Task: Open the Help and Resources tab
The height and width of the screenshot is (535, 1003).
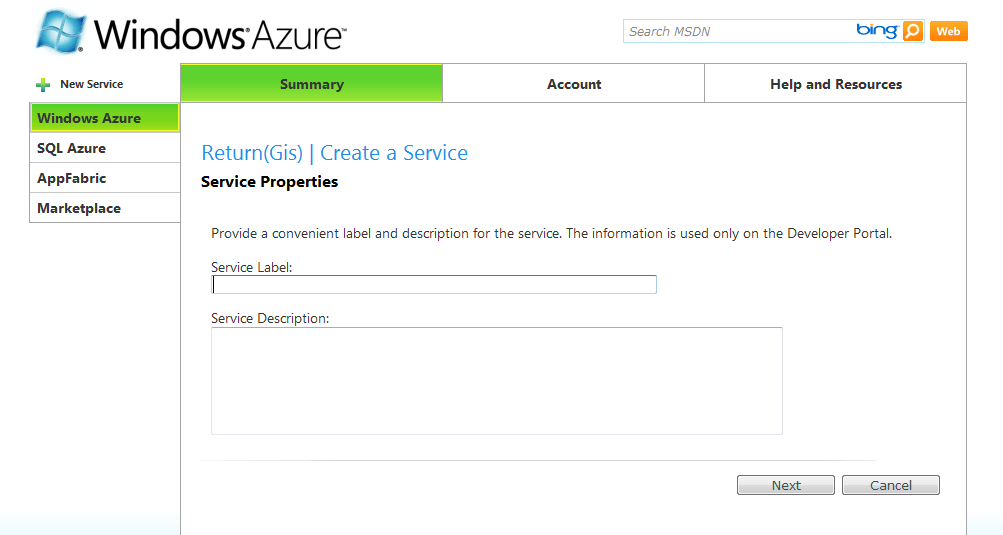Action: [x=835, y=84]
